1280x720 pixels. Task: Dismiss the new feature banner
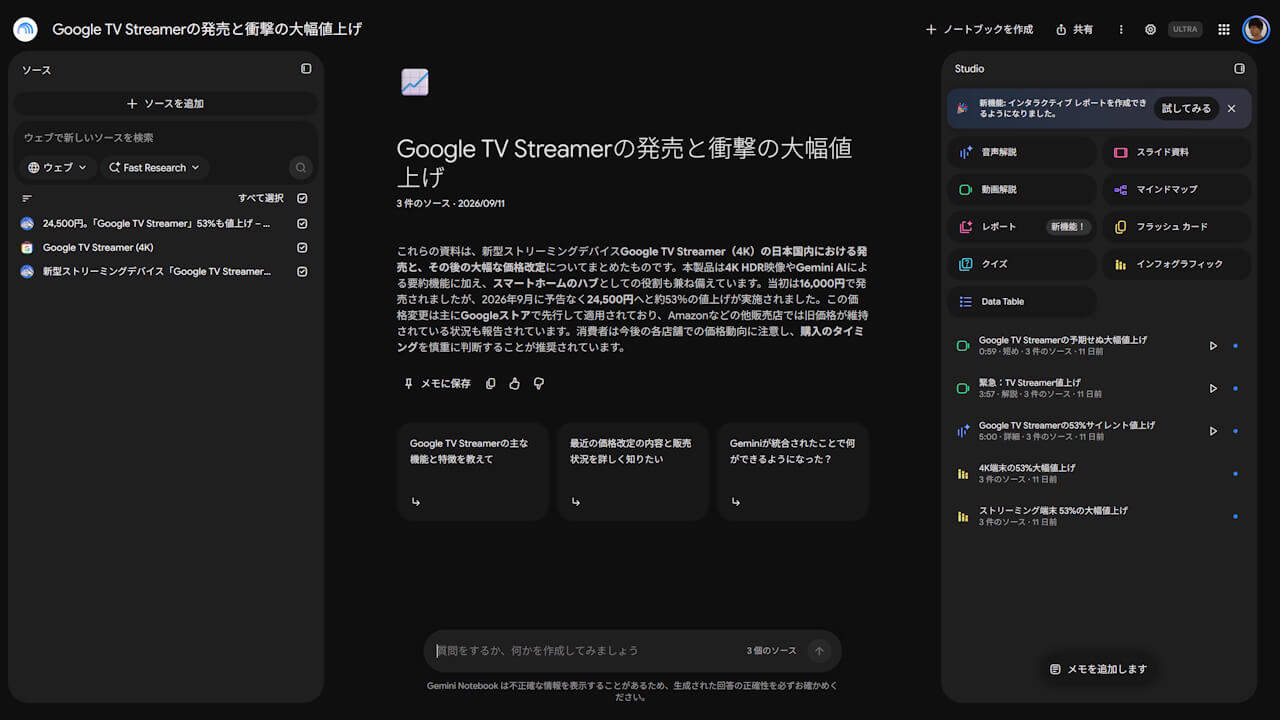pos(1231,108)
